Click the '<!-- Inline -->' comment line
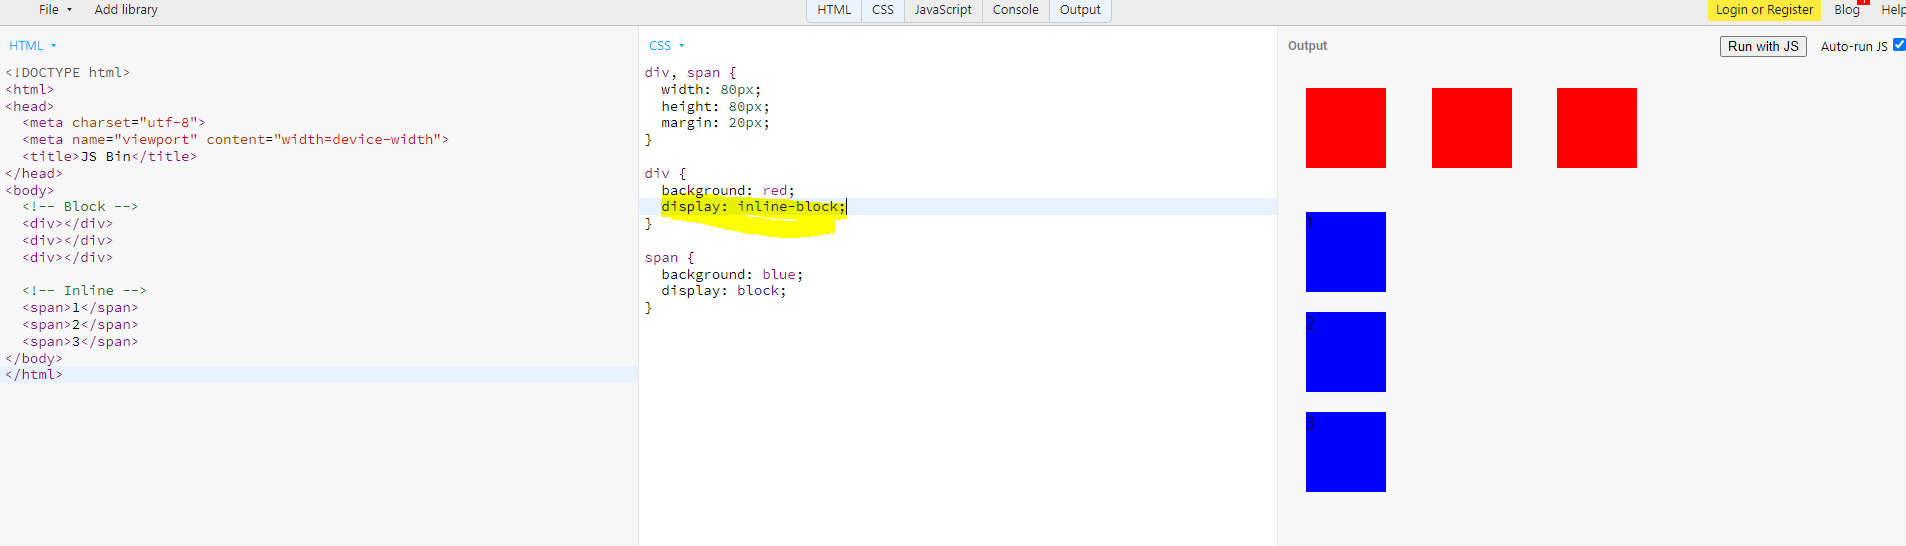The image size is (1906, 546). 85,291
